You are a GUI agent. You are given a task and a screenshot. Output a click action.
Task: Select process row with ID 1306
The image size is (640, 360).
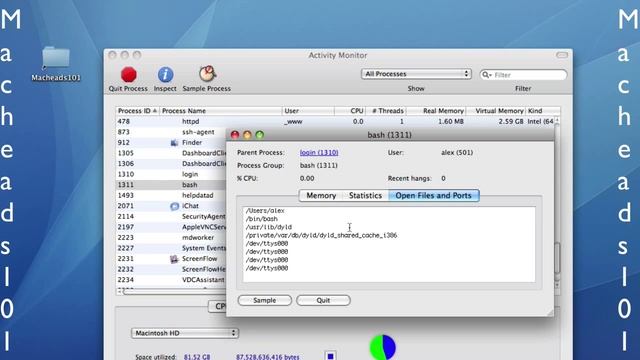pyautogui.click(x=171, y=164)
